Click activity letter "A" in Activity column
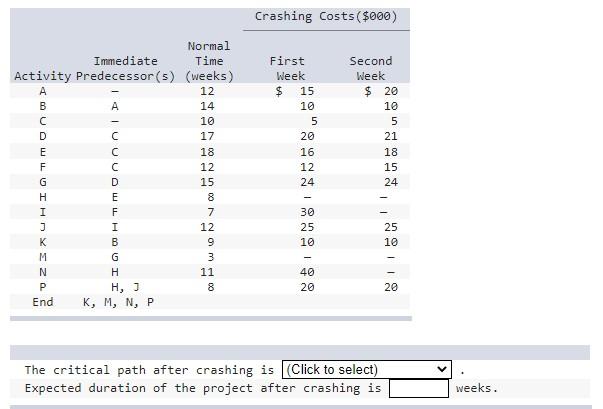 [x=43, y=91]
